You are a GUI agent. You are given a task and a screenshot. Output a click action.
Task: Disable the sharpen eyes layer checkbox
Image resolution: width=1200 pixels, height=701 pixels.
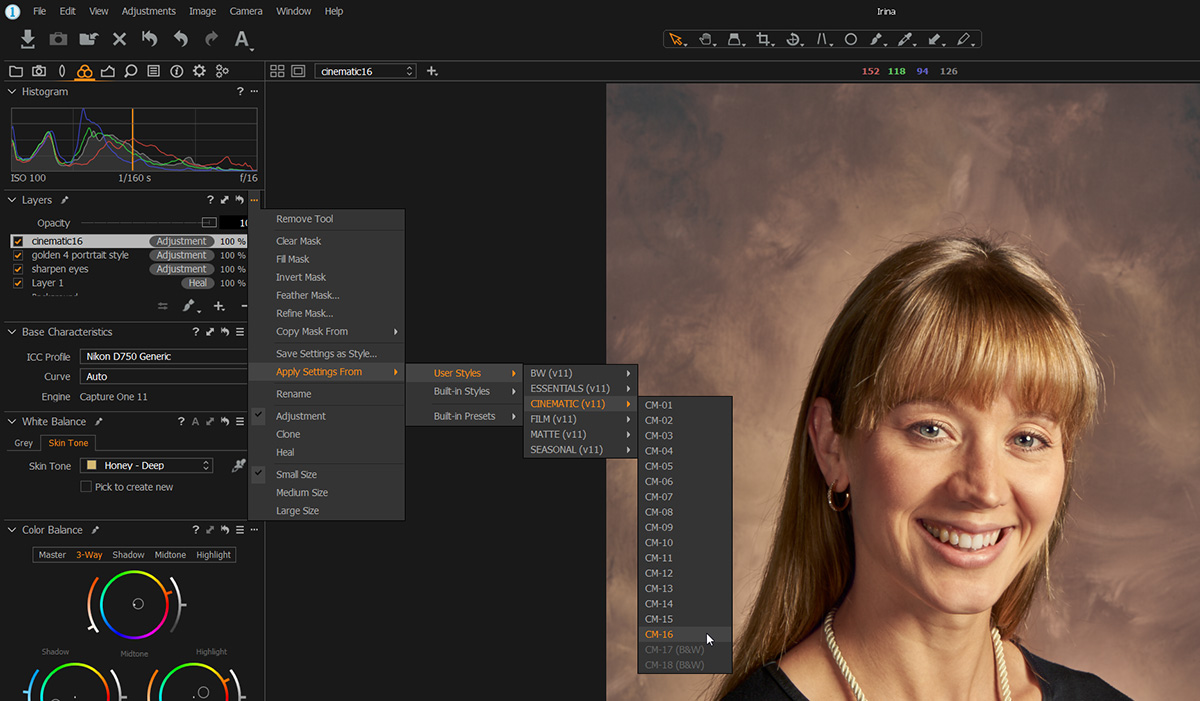(18, 269)
